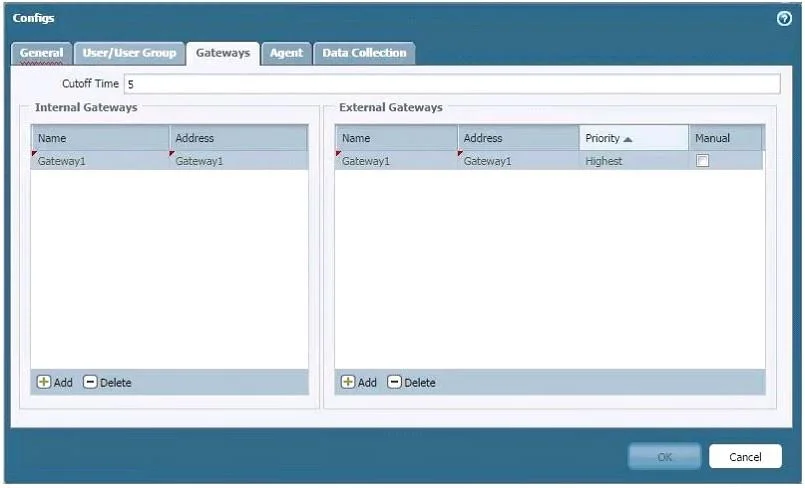
Task: Click the minus icon under Internal Gateways
Action: 90,382
